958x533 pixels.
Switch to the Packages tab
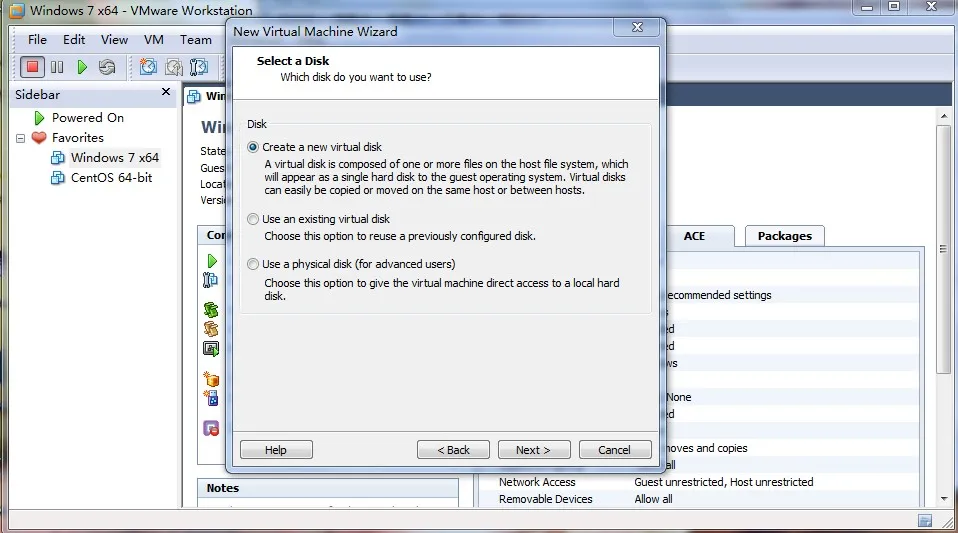coord(784,236)
